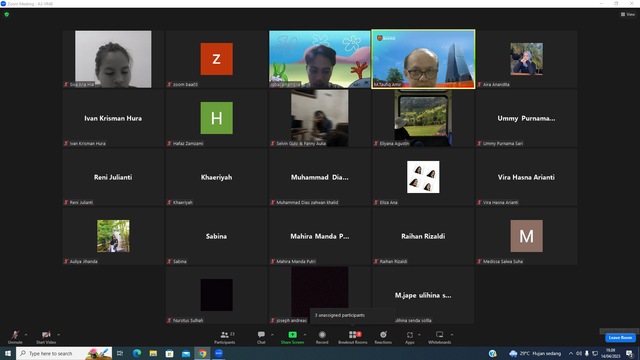Viewport: 640px width, 360px height.
Task: Open Whiteboards
Action: coord(440,337)
